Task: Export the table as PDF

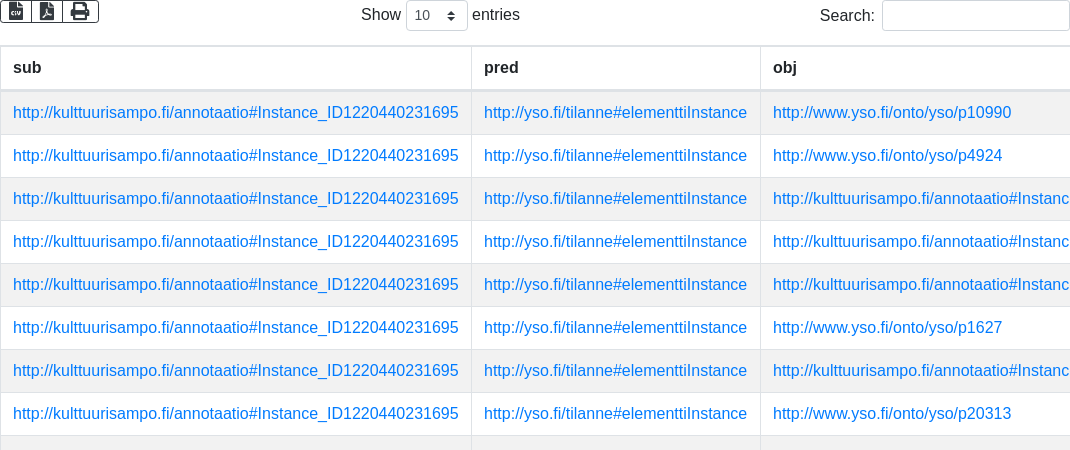Action: [x=47, y=11]
